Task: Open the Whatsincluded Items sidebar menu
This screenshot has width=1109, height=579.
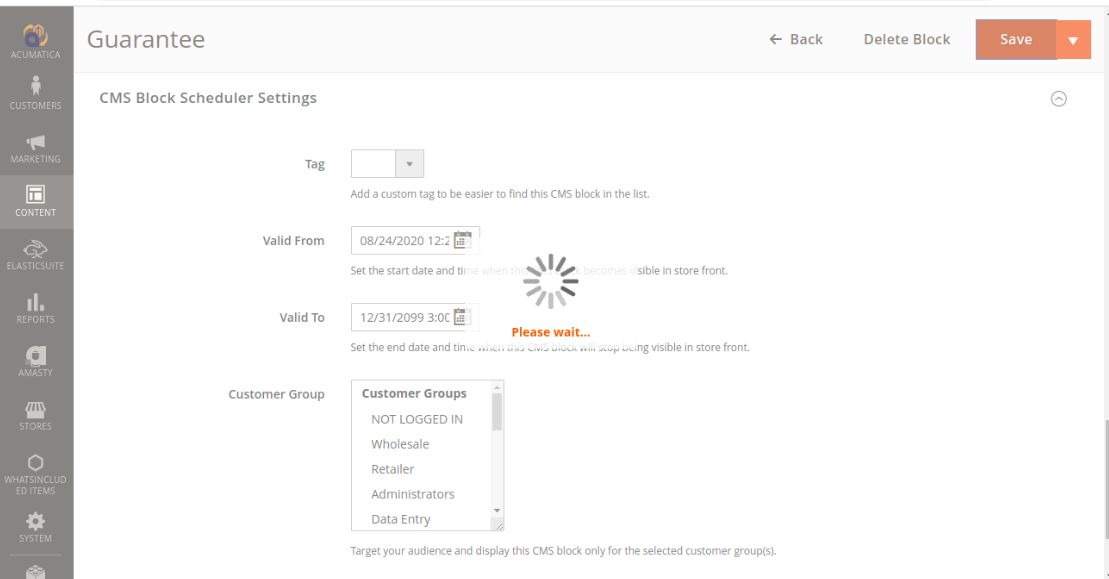Action: [x=35, y=474]
